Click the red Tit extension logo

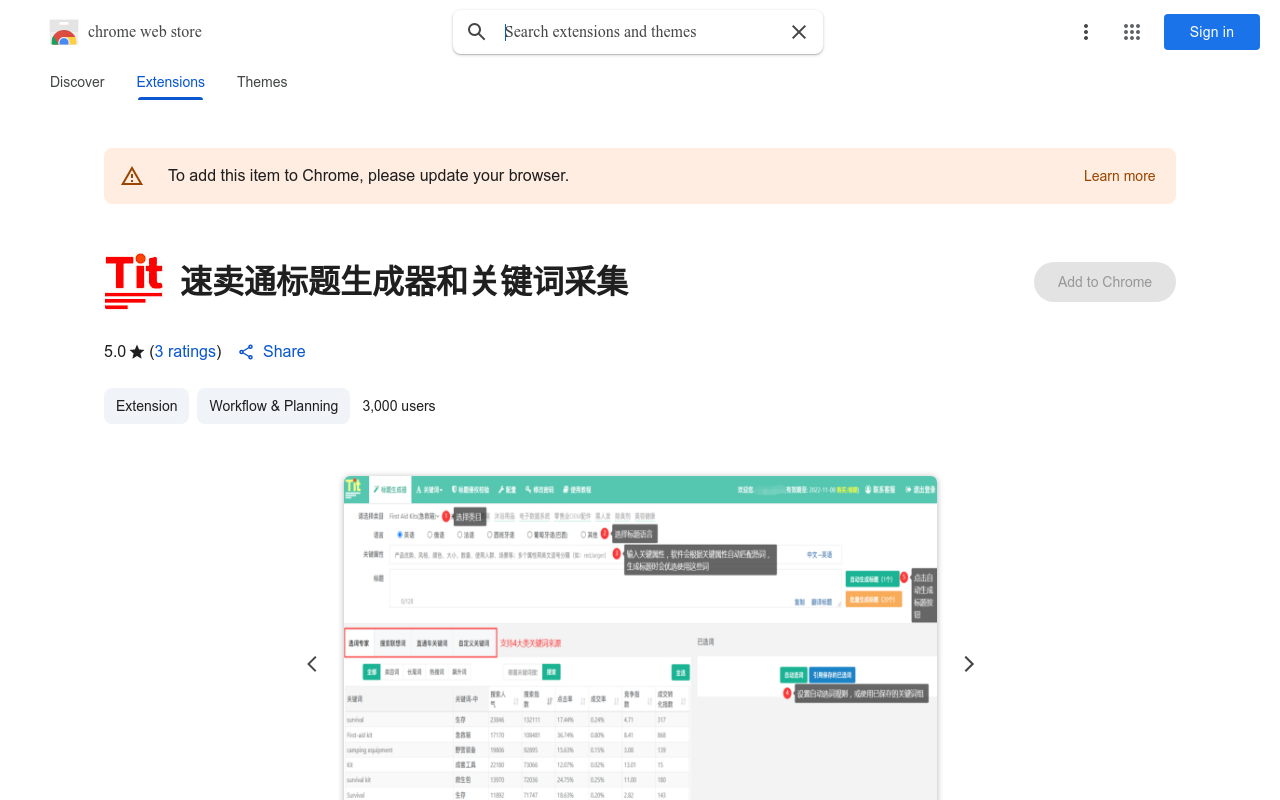[133, 282]
